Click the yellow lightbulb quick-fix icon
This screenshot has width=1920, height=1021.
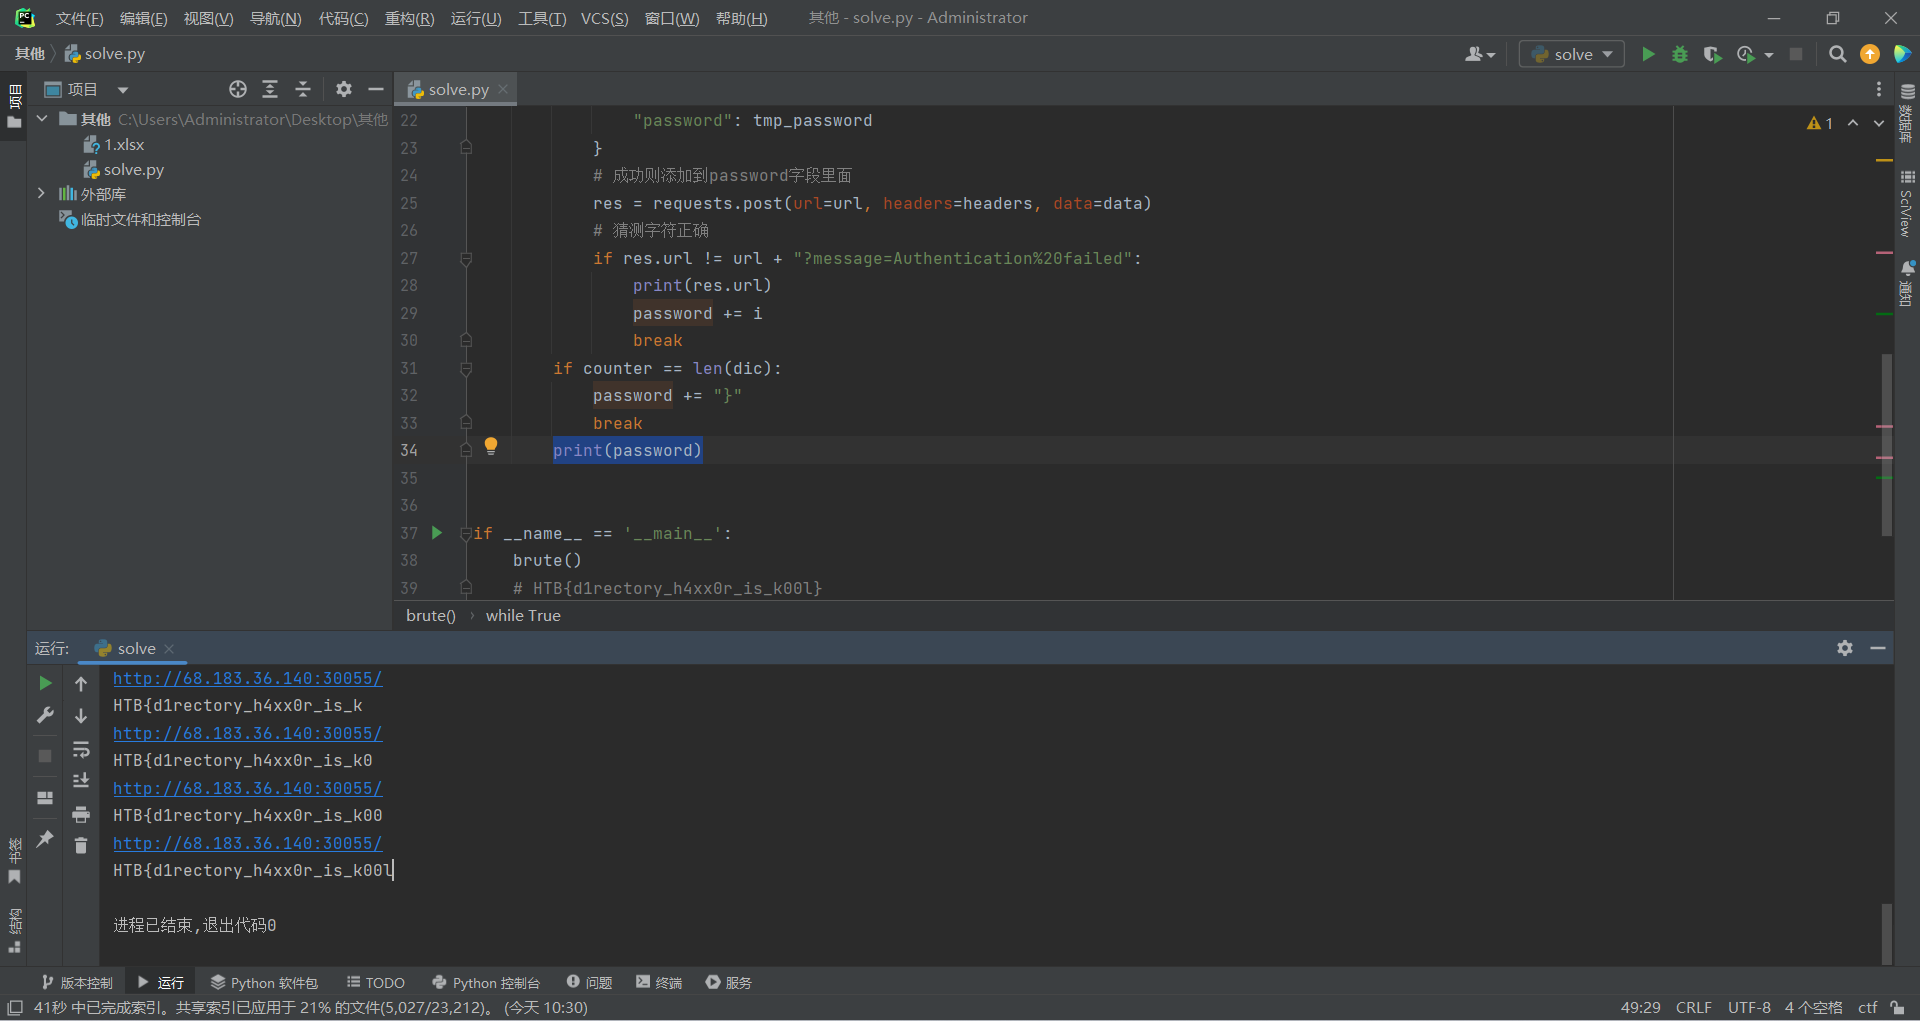pyautogui.click(x=491, y=446)
